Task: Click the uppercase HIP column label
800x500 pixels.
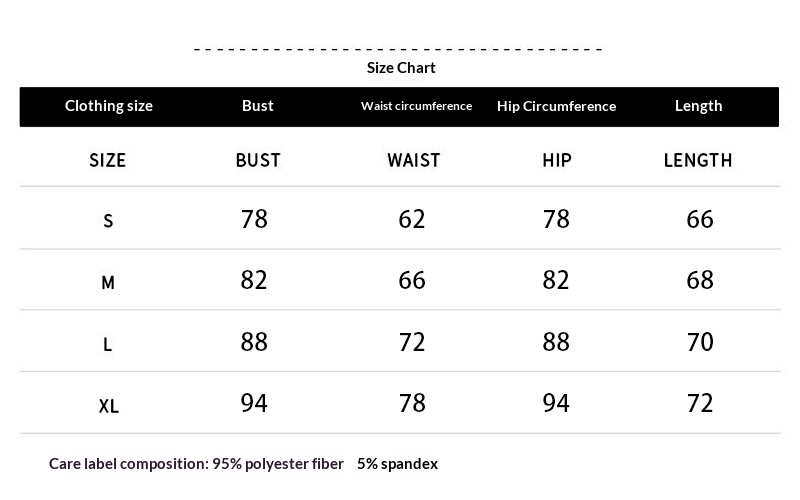Action: click(556, 160)
